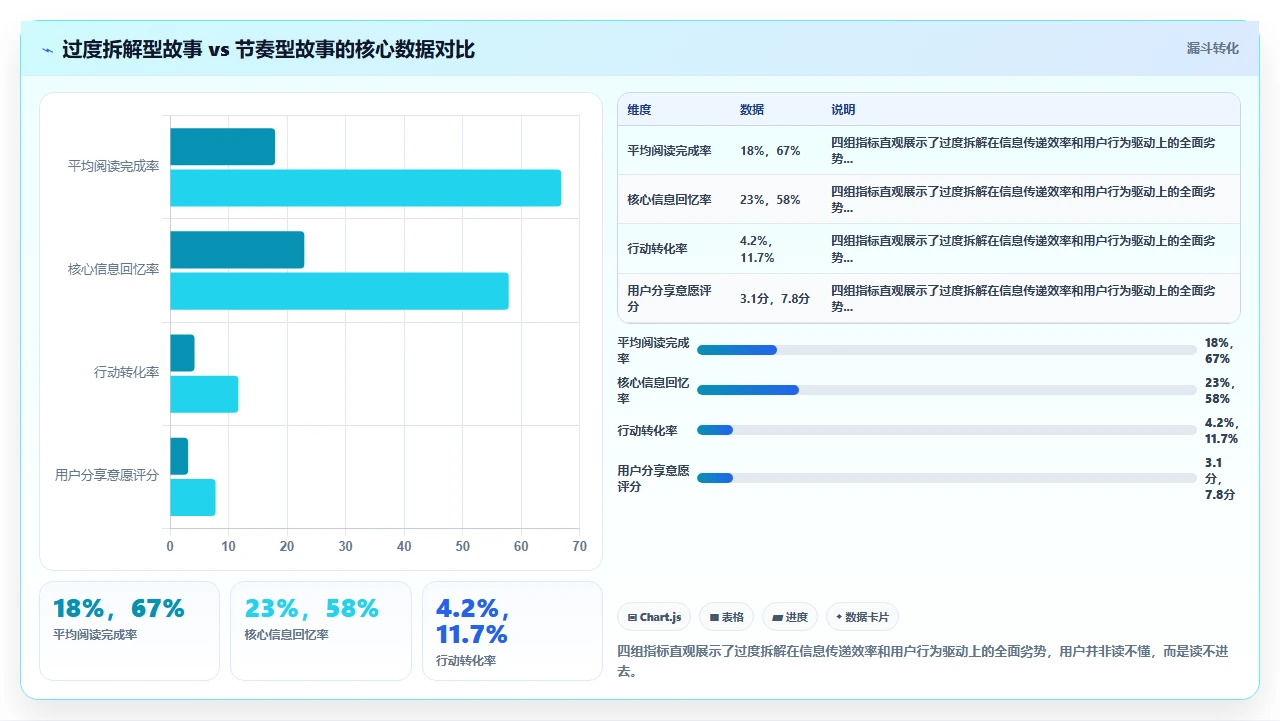Open the 4.2%，11.7% data card
This screenshot has width=1280, height=721.
(512, 631)
